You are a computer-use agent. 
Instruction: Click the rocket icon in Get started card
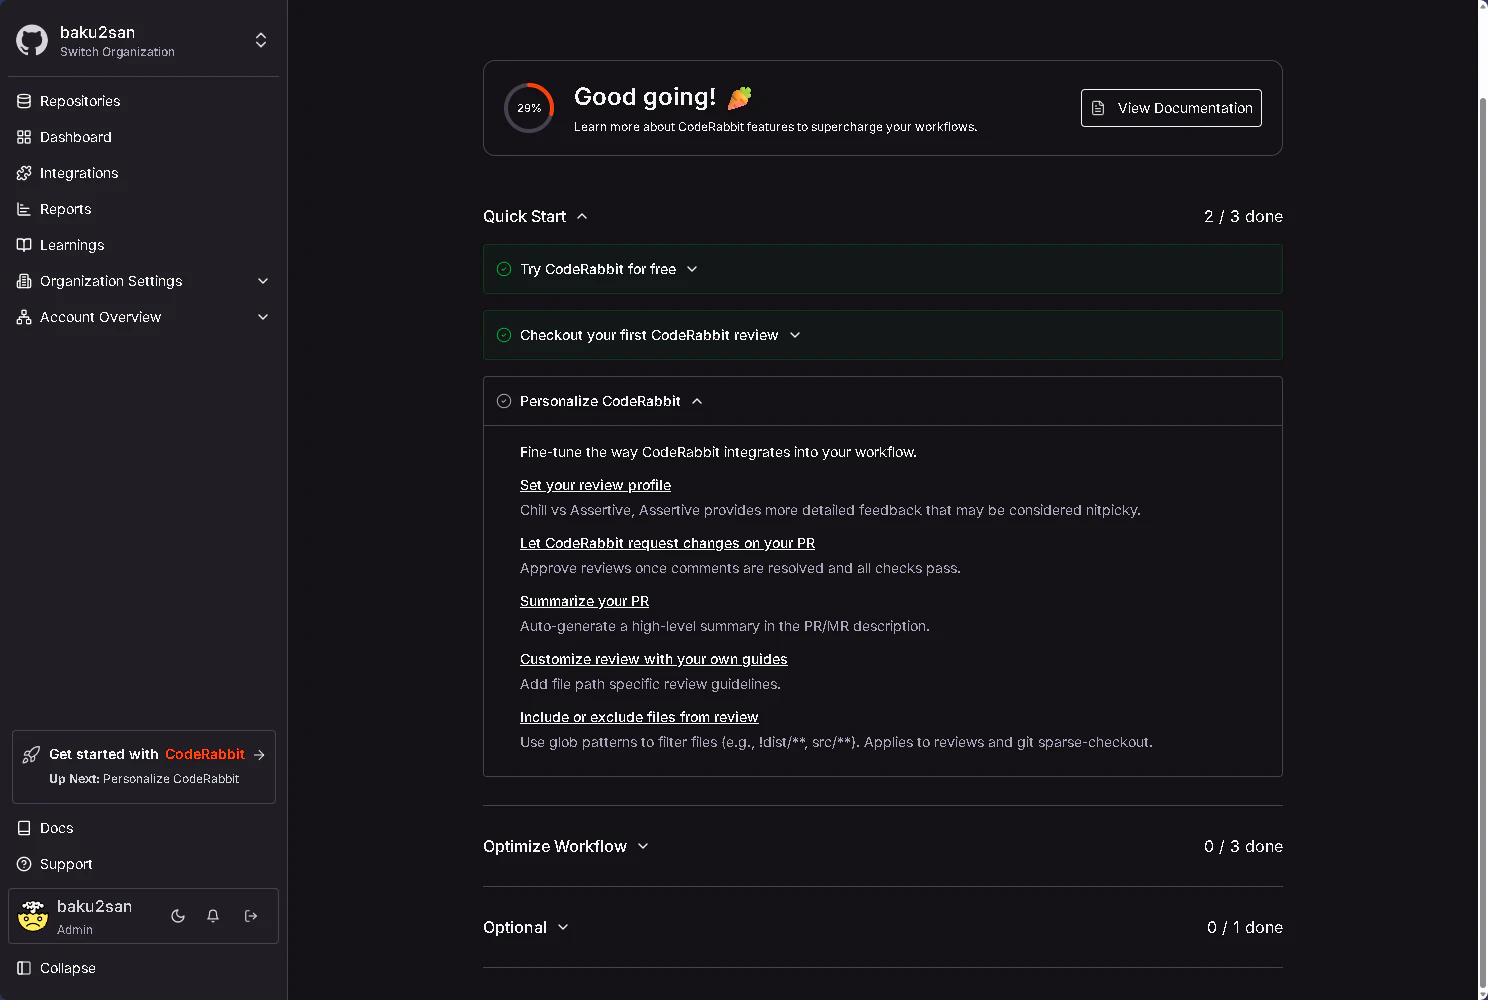(32, 755)
